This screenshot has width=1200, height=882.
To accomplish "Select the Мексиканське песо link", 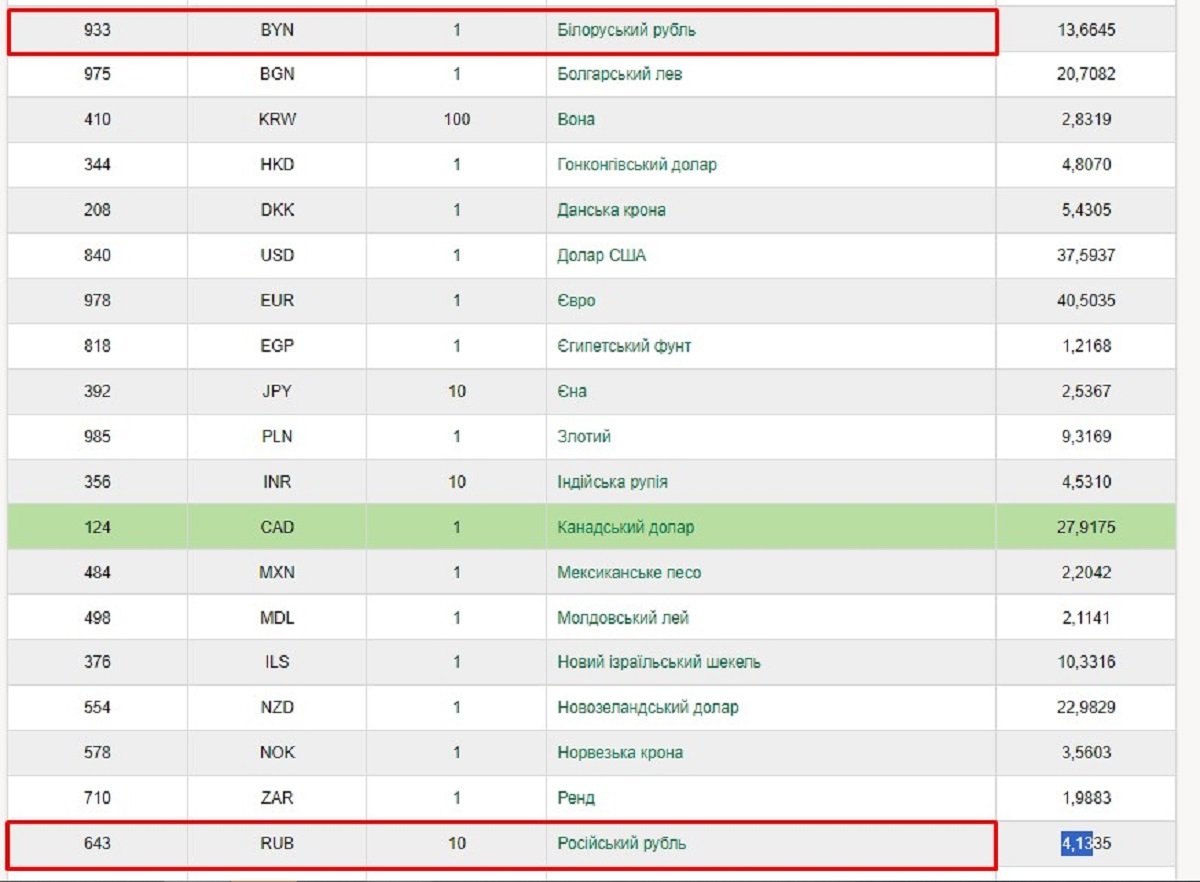I will (x=629, y=573).
